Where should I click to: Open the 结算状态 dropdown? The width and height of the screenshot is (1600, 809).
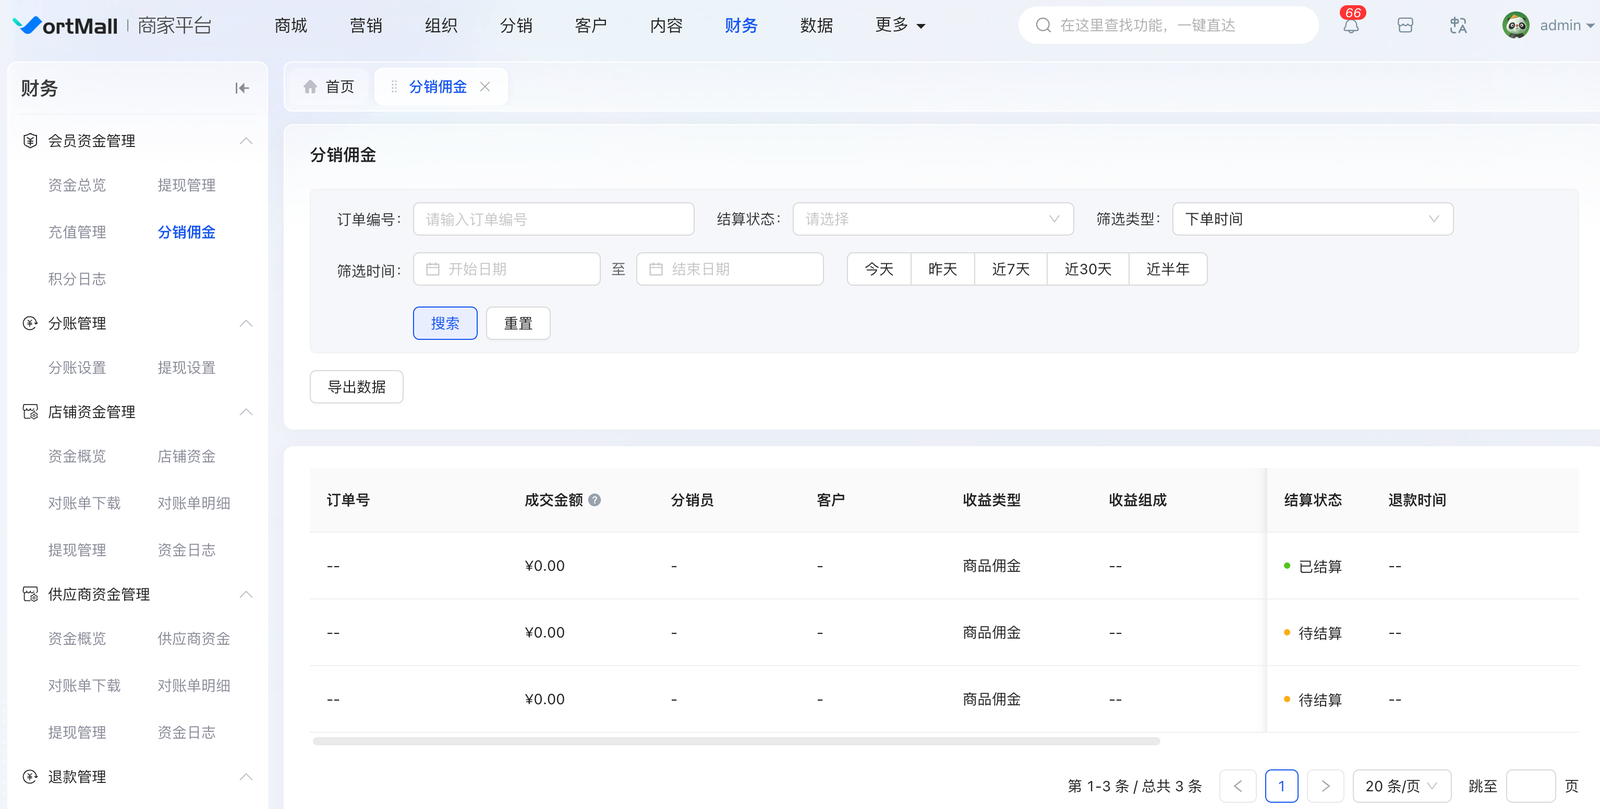[x=932, y=219]
